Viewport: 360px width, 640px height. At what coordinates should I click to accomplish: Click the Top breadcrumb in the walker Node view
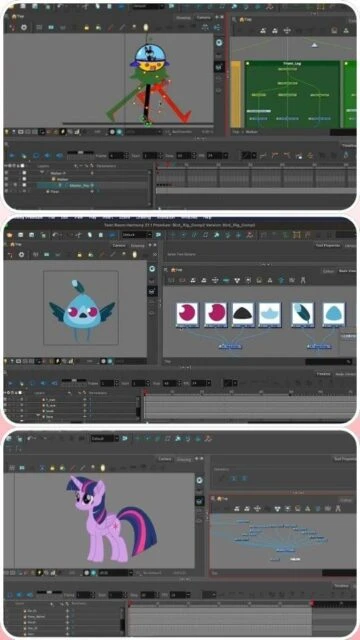(245, 19)
